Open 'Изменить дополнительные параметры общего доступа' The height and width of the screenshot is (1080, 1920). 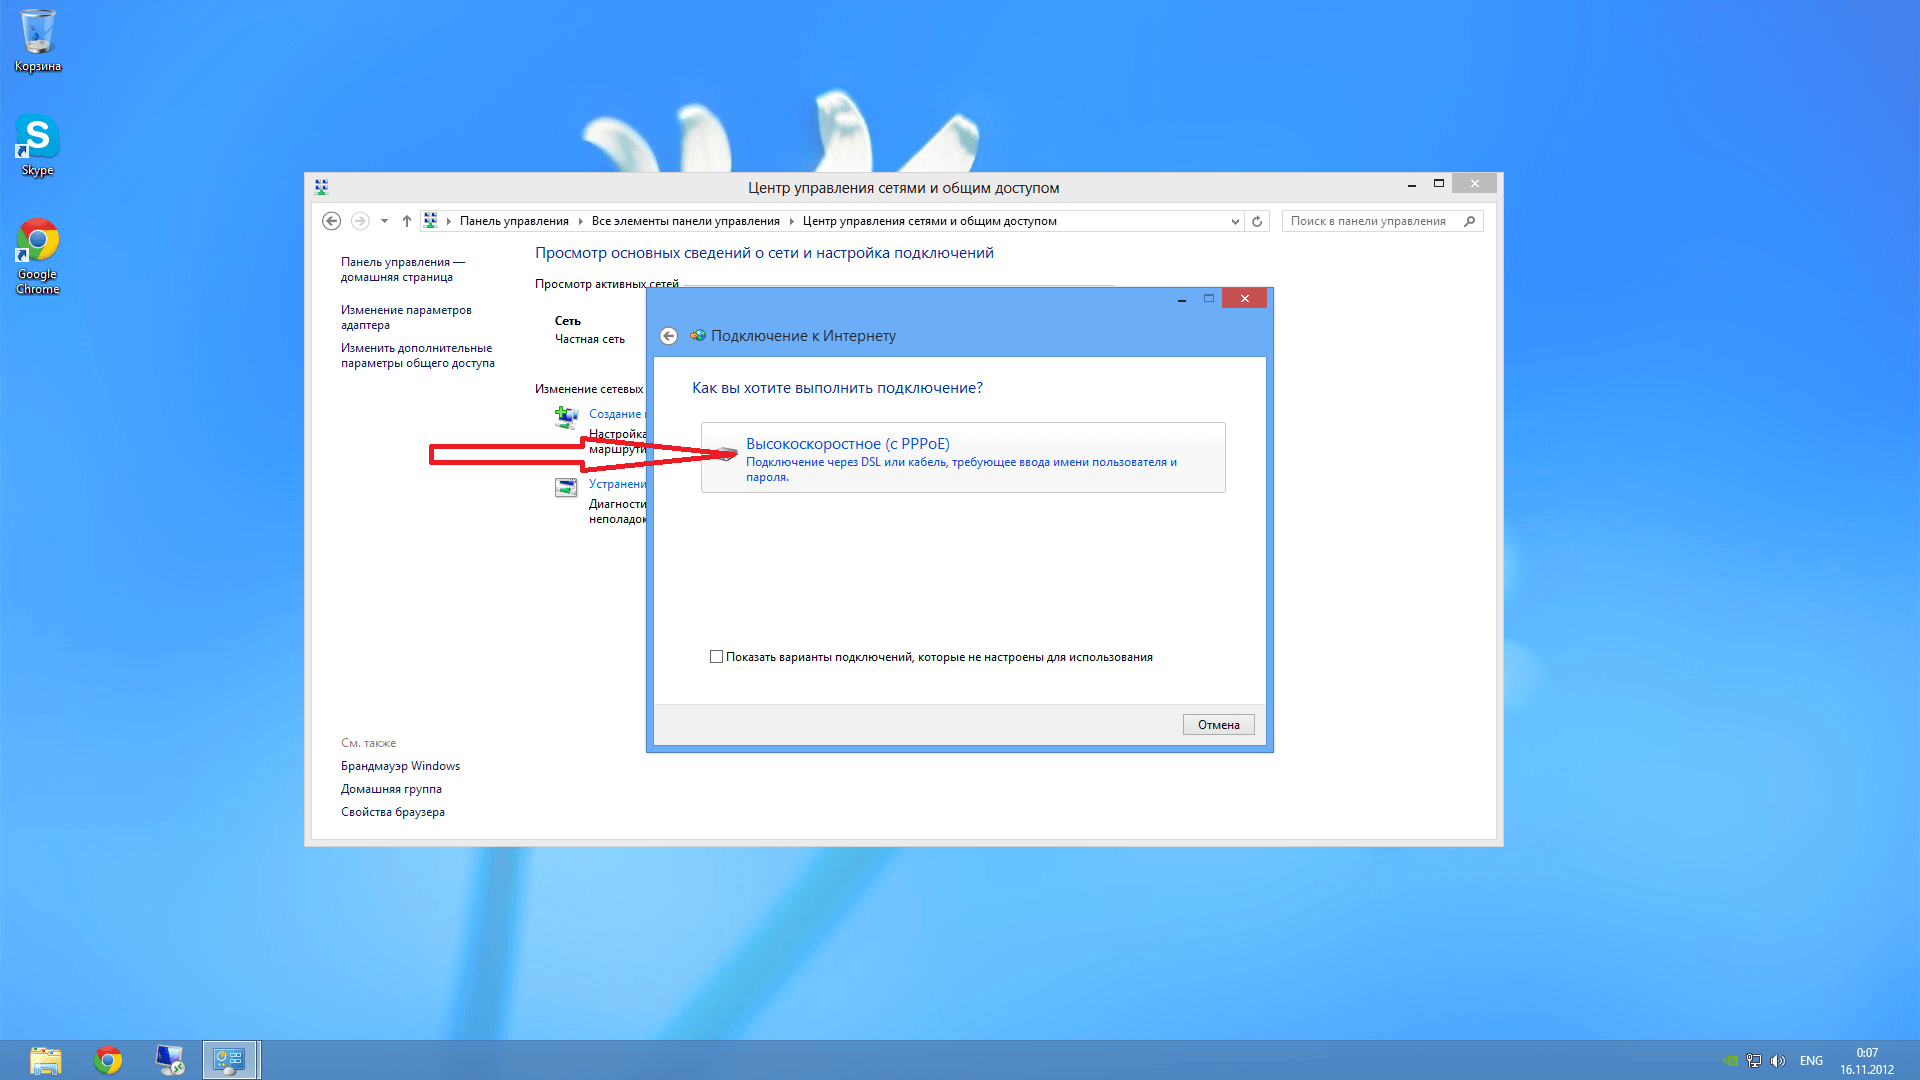(x=418, y=356)
